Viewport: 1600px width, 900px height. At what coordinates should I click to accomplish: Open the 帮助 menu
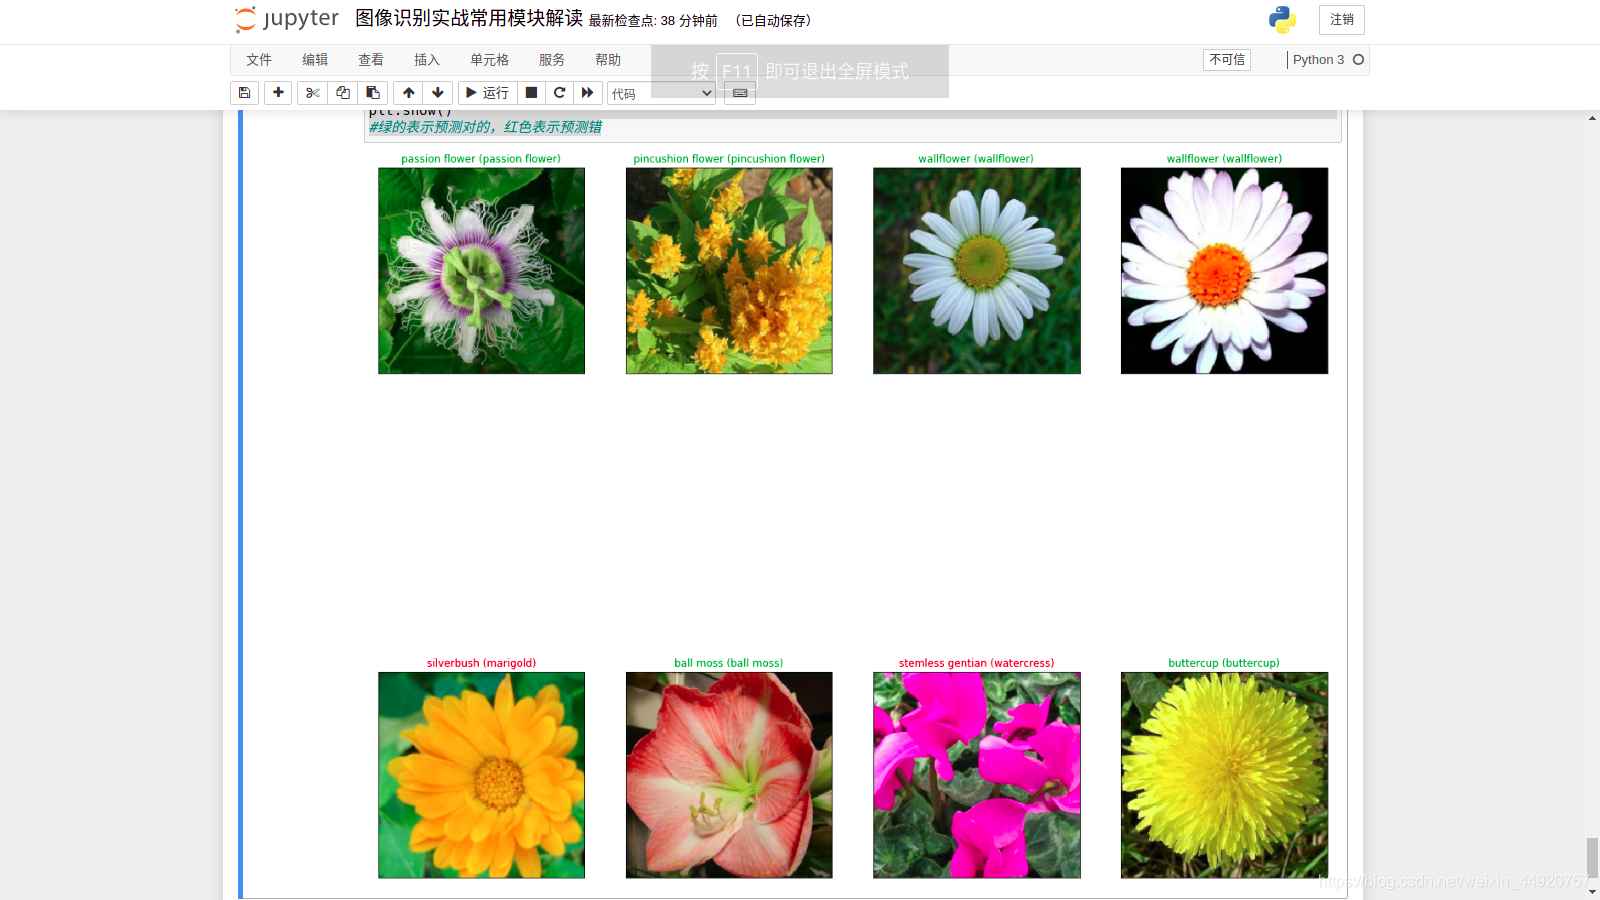tap(608, 59)
